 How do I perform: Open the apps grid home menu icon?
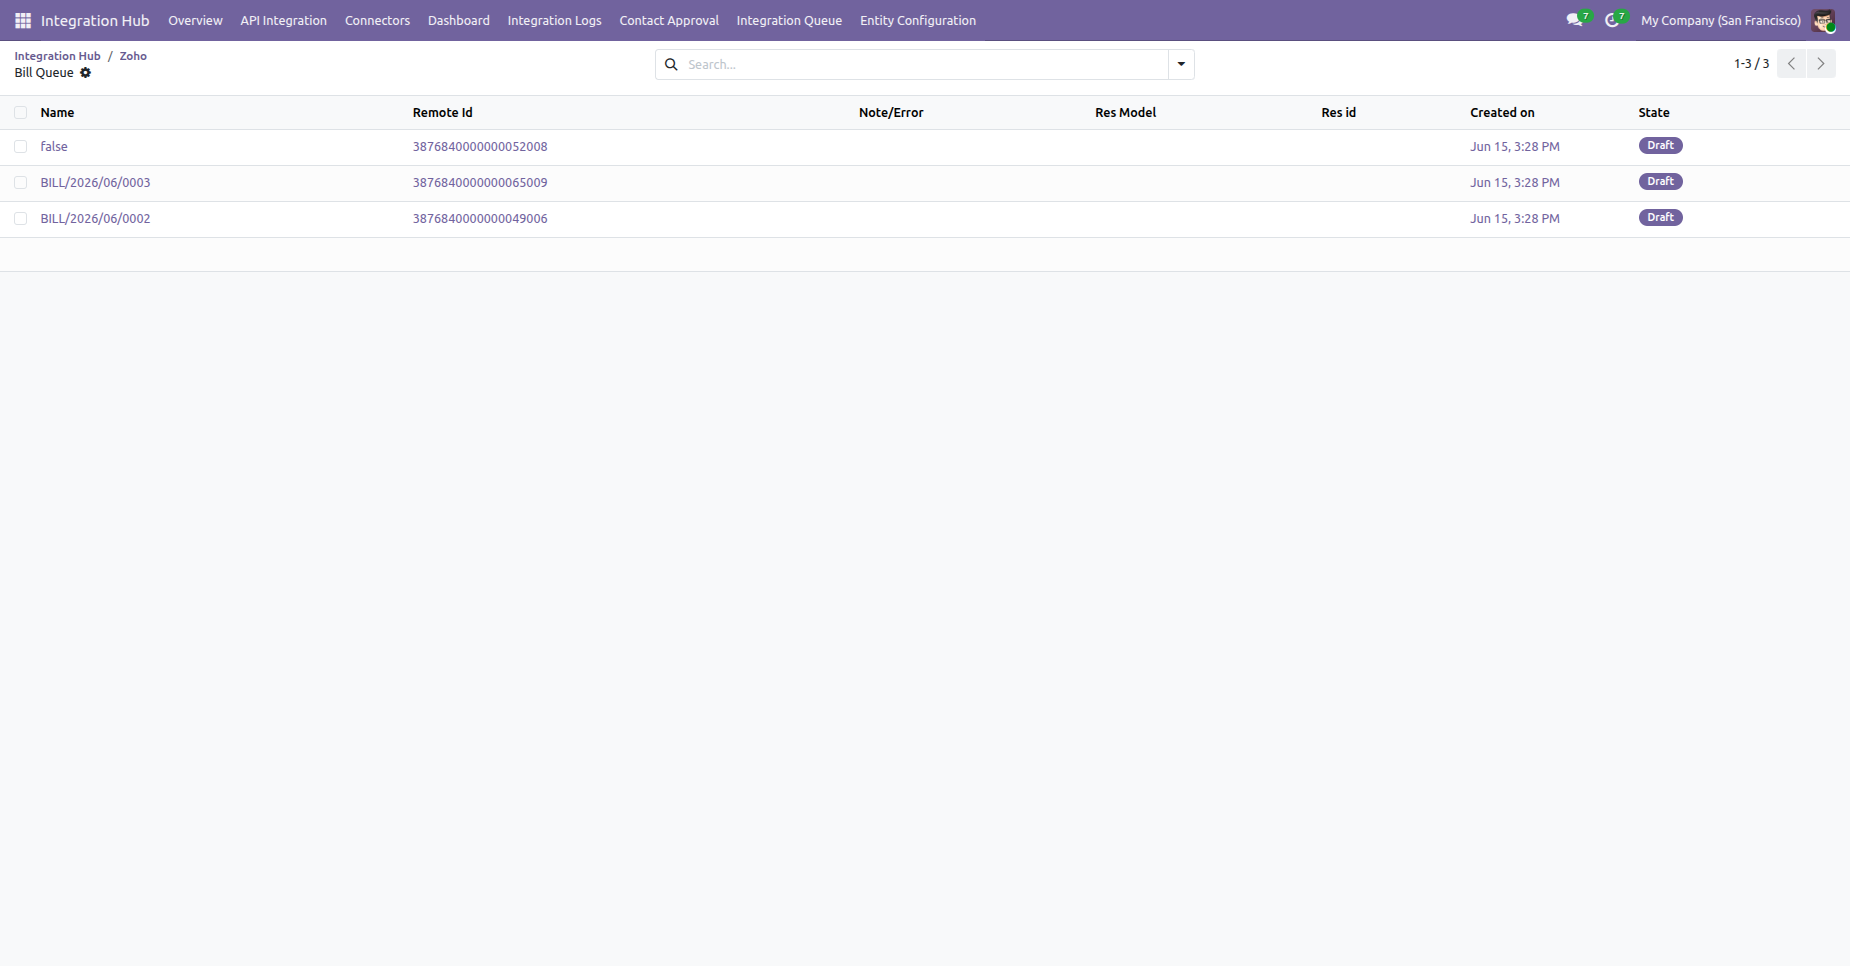point(23,20)
